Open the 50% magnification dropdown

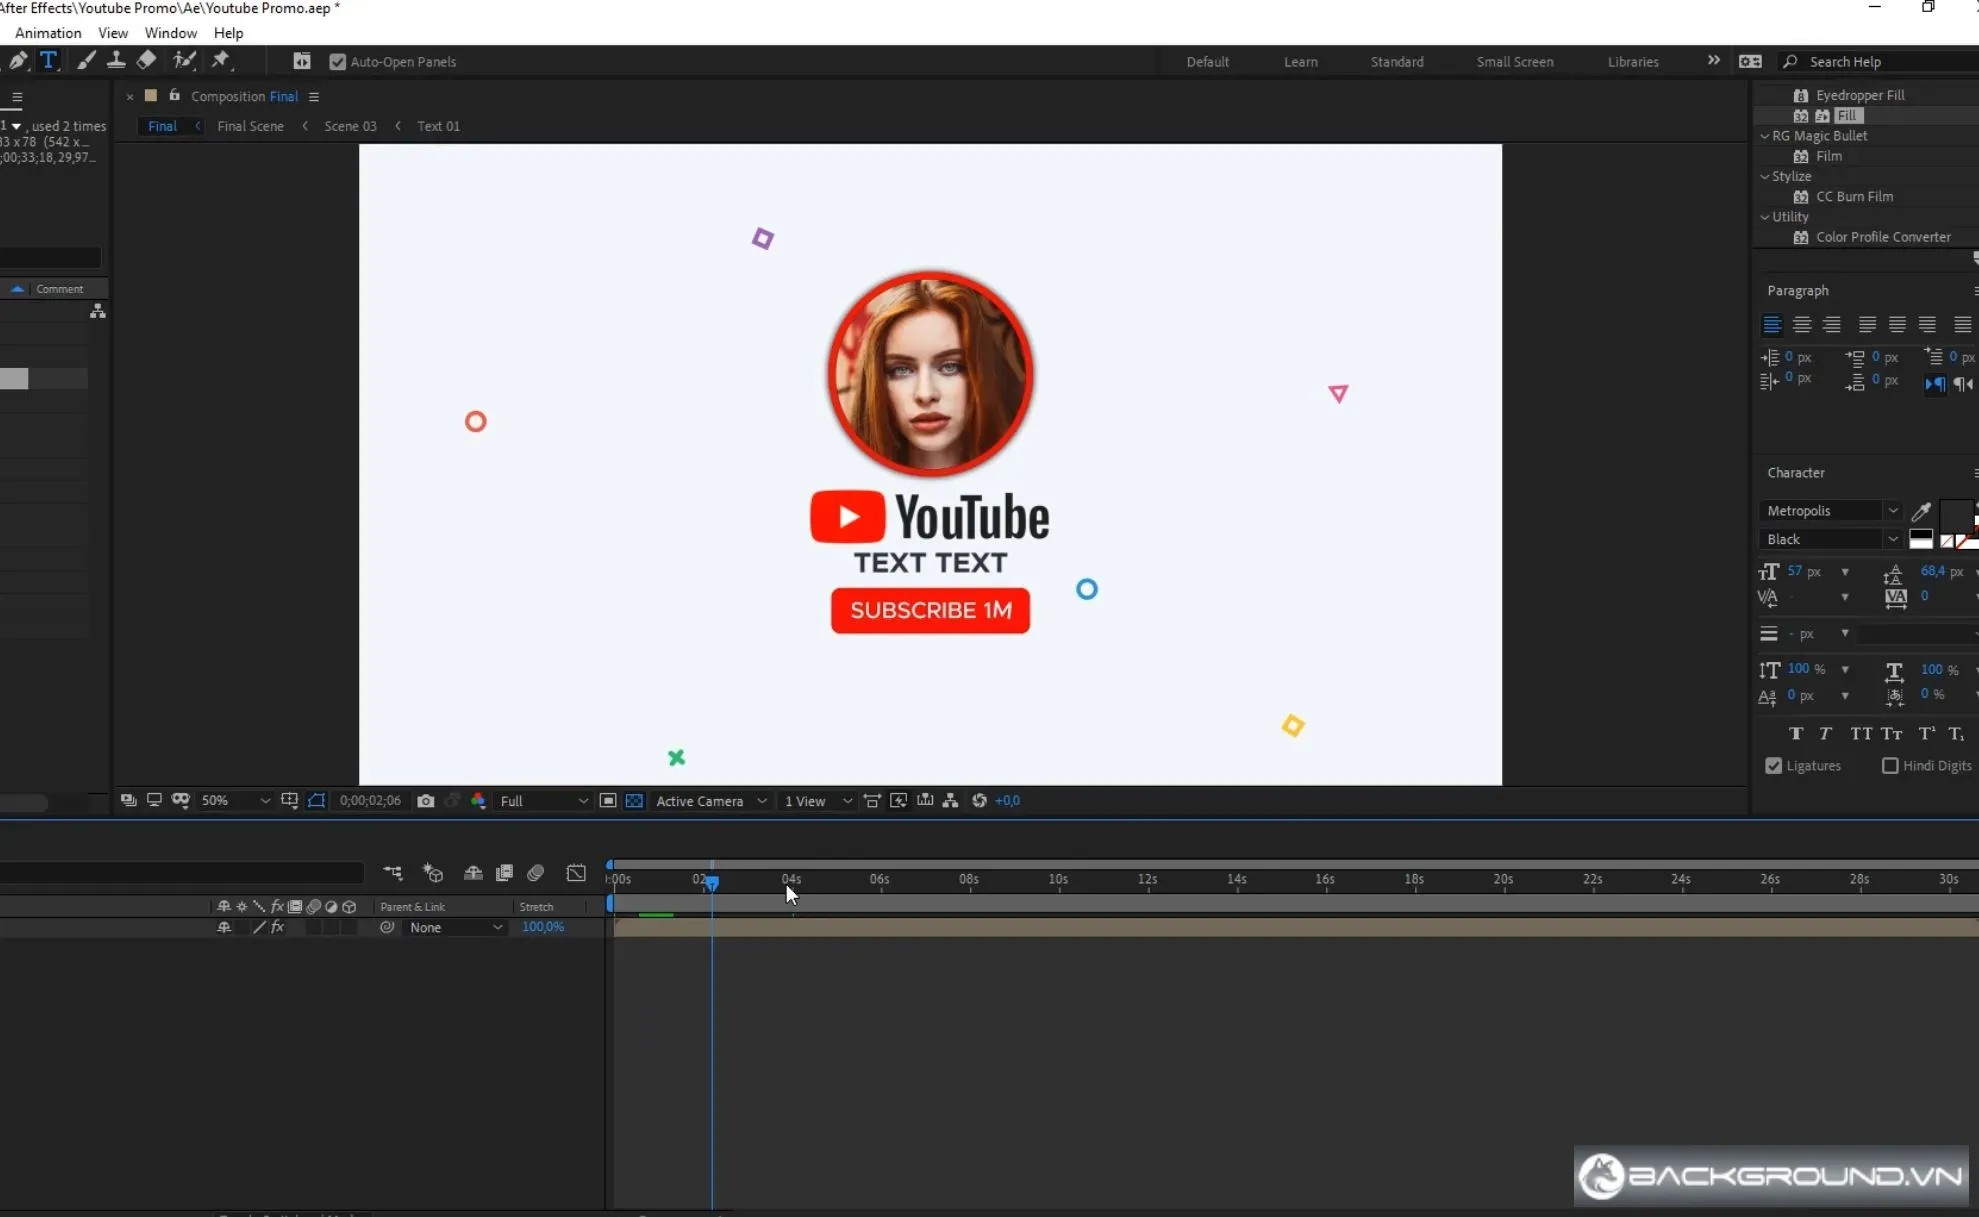(x=235, y=801)
